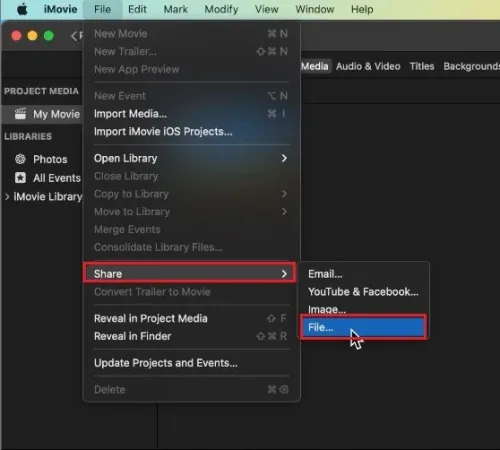Switch to the Titles tab
Image resolution: width=500 pixels, height=450 pixels.
click(422, 66)
